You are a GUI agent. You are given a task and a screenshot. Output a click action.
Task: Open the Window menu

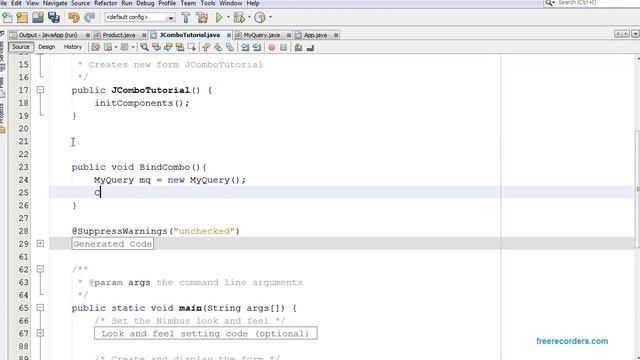(231, 3)
